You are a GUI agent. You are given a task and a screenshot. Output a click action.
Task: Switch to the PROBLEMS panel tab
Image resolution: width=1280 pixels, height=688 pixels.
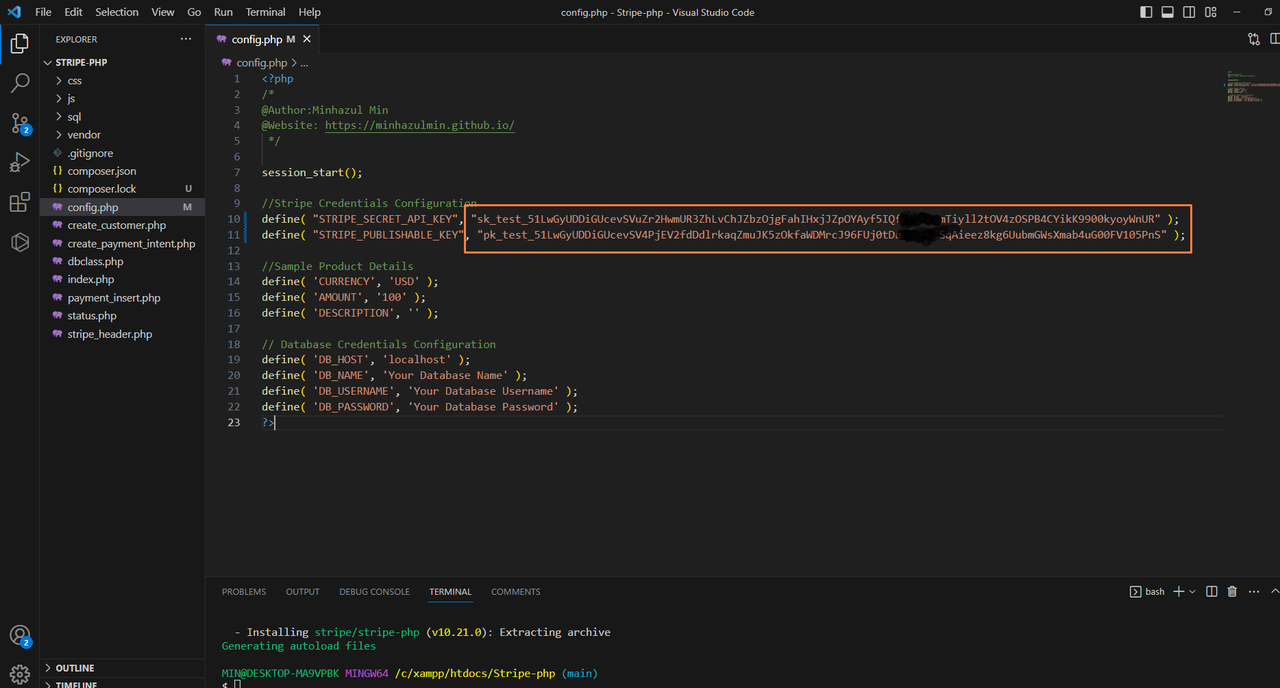tap(244, 591)
